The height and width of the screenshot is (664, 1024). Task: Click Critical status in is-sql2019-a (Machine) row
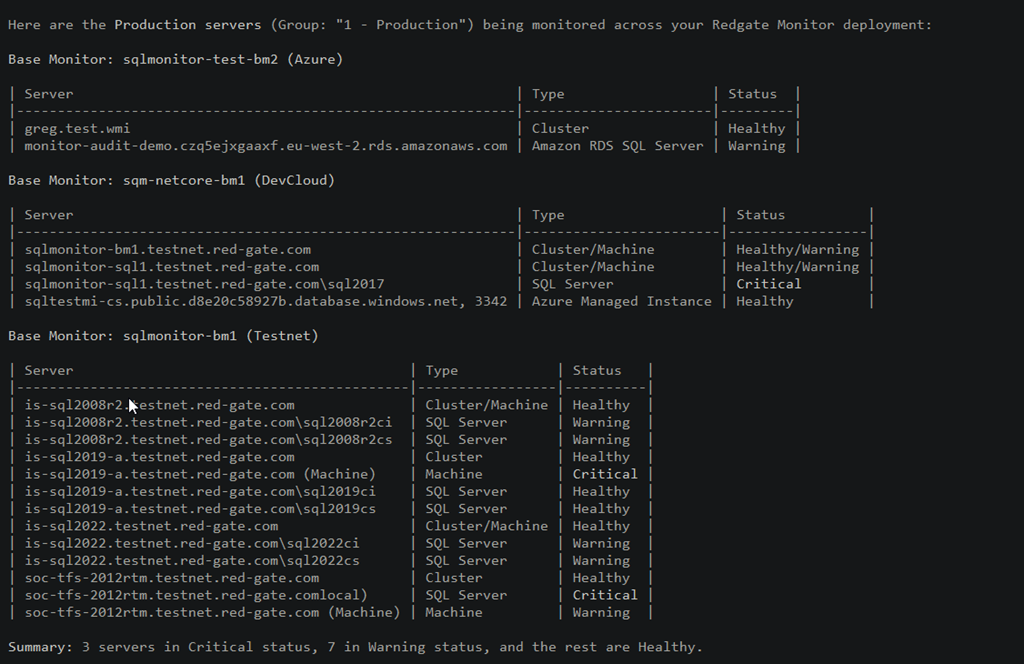tap(605, 474)
